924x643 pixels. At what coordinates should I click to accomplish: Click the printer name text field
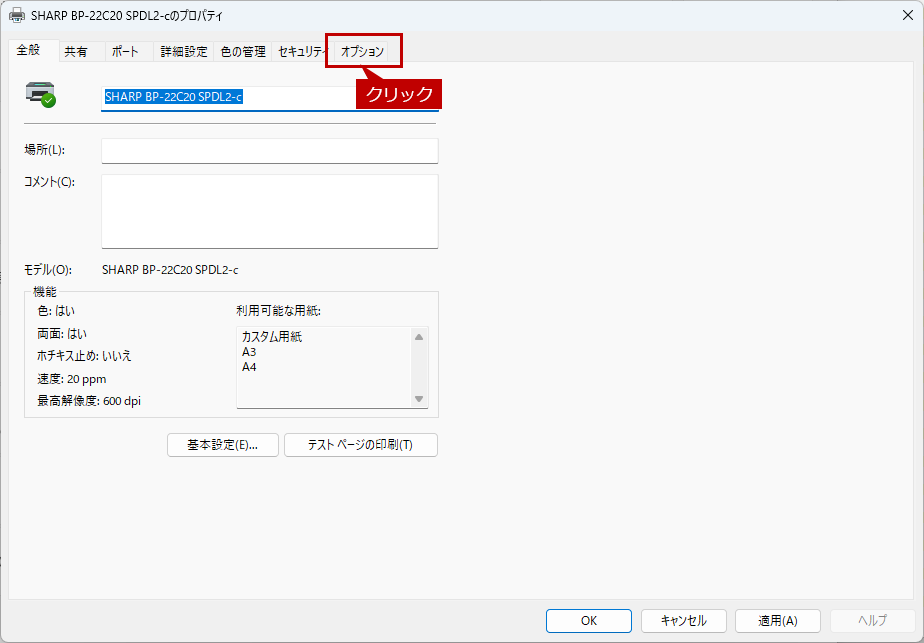(x=269, y=97)
